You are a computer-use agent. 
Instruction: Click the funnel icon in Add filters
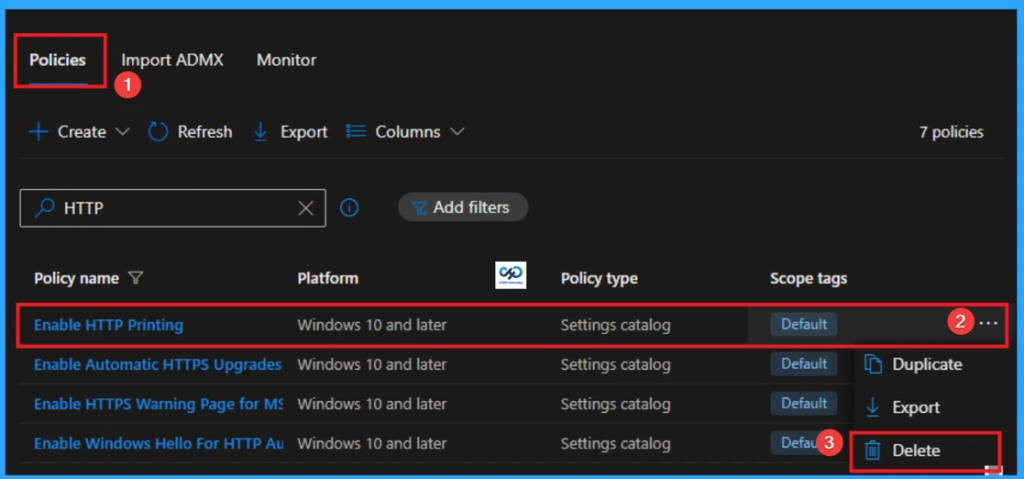tap(419, 208)
